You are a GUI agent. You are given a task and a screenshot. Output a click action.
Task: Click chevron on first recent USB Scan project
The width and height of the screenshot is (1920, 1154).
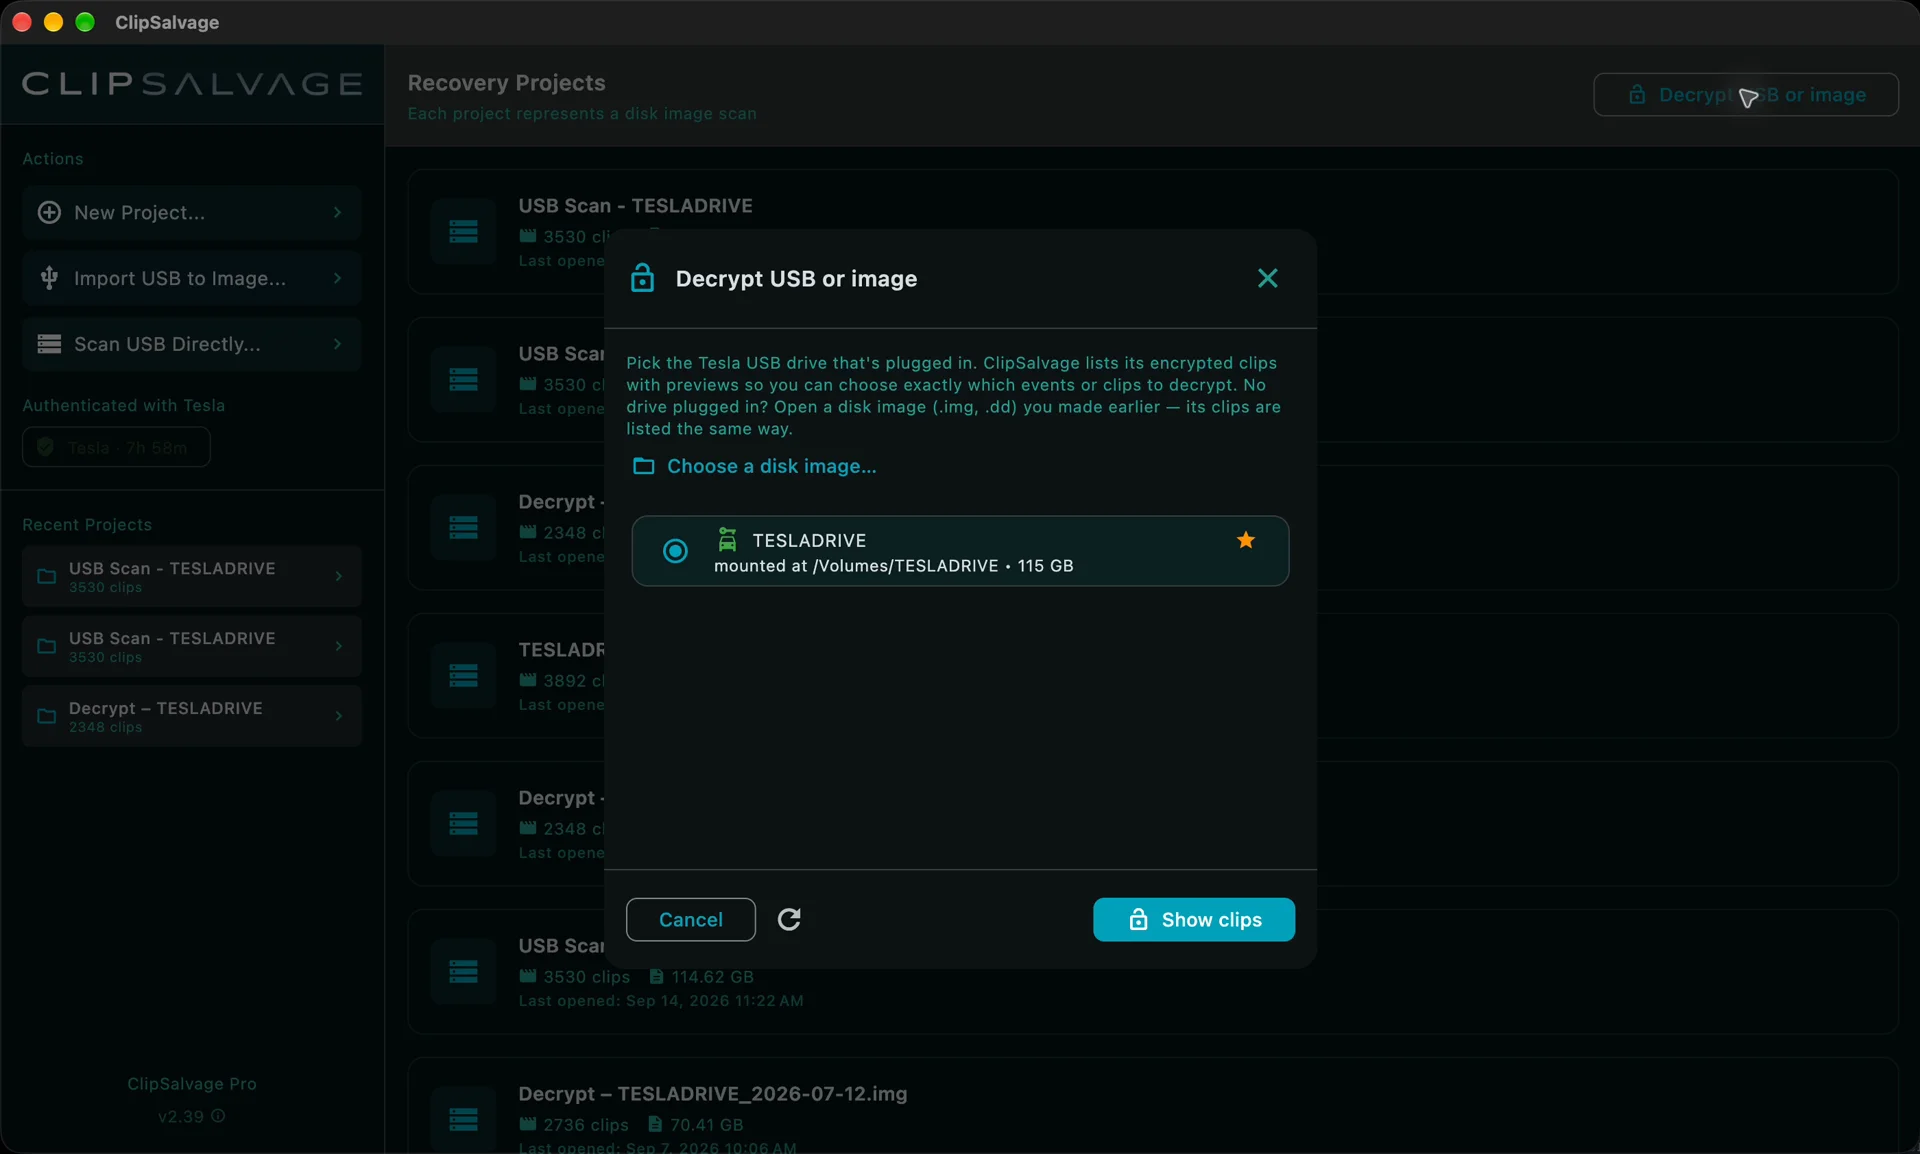tap(339, 576)
